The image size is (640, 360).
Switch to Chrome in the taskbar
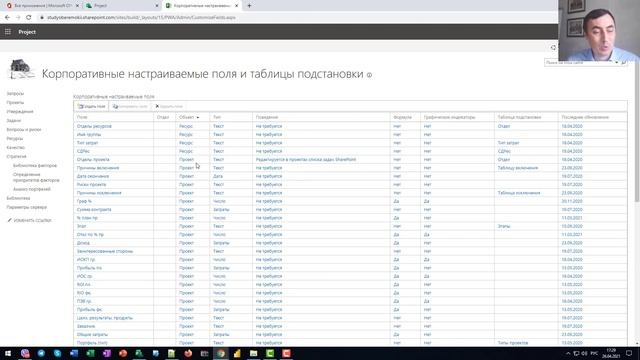[x=221, y=353]
